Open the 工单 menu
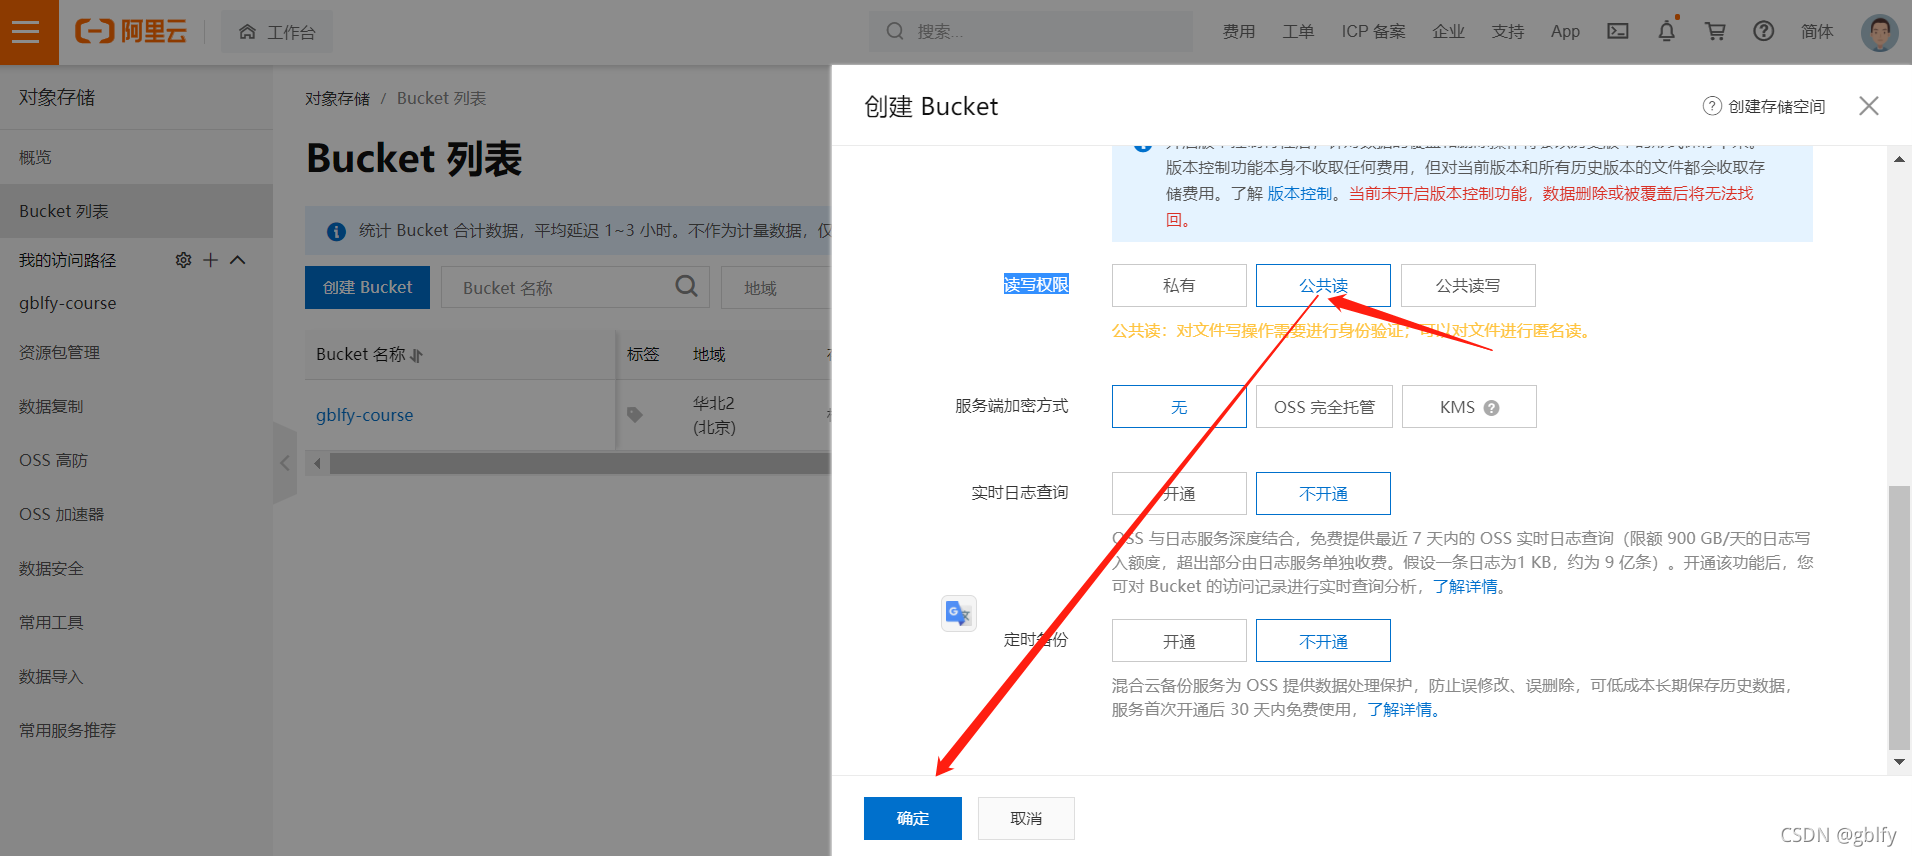This screenshot has height=856, width=1912. pos(1298,32)
